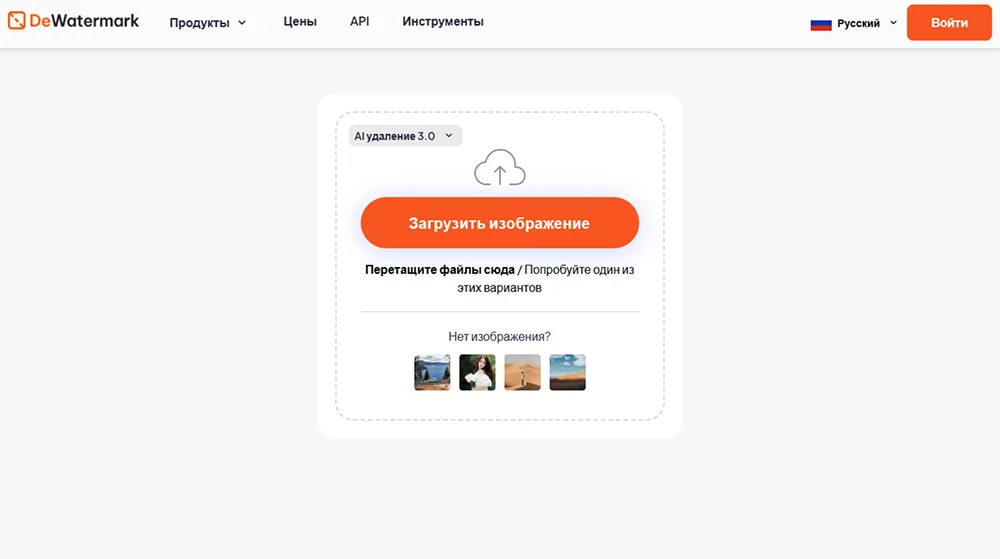Open the Инструменты menu item

[x=443, y=22]
